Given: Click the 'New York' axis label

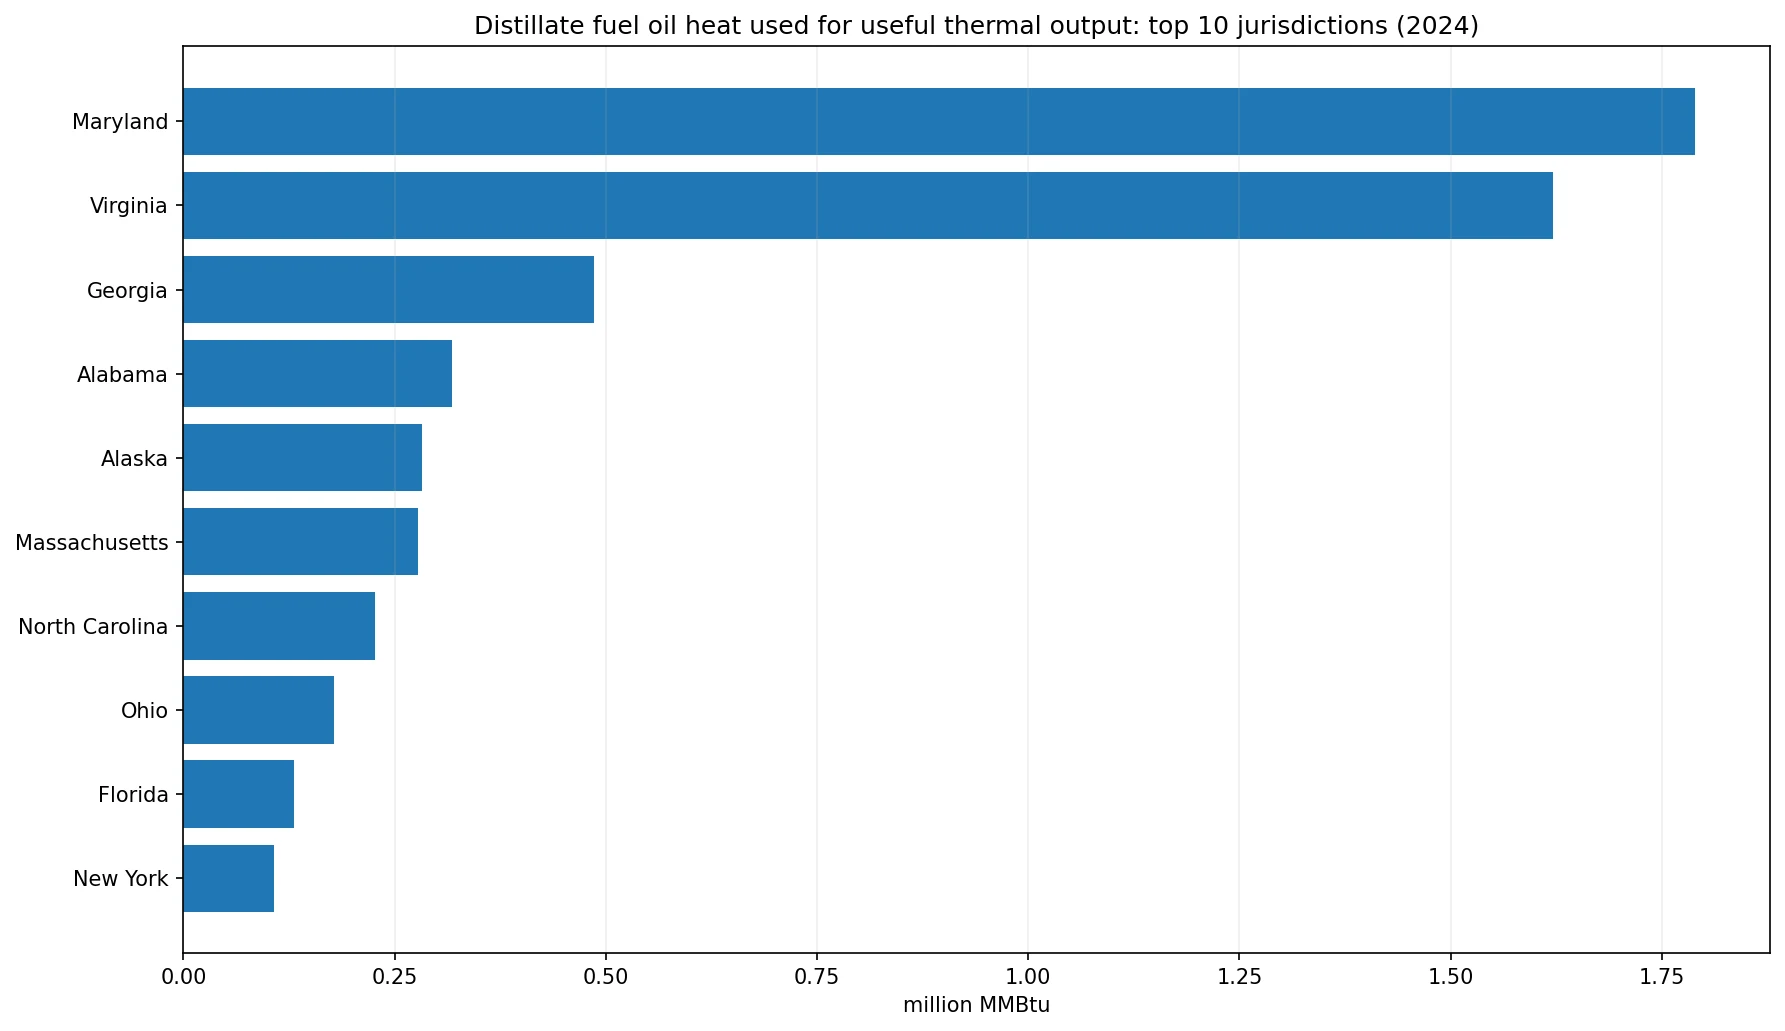Looking at the screenshot, I should tap(120, 879).
